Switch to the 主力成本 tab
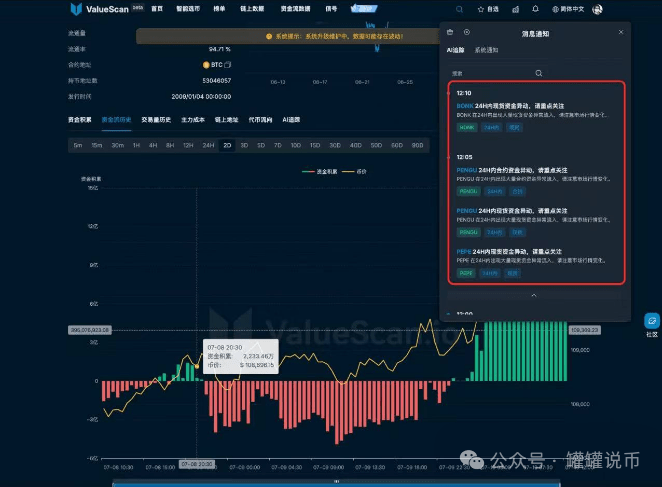 click(x=193, y=120)
